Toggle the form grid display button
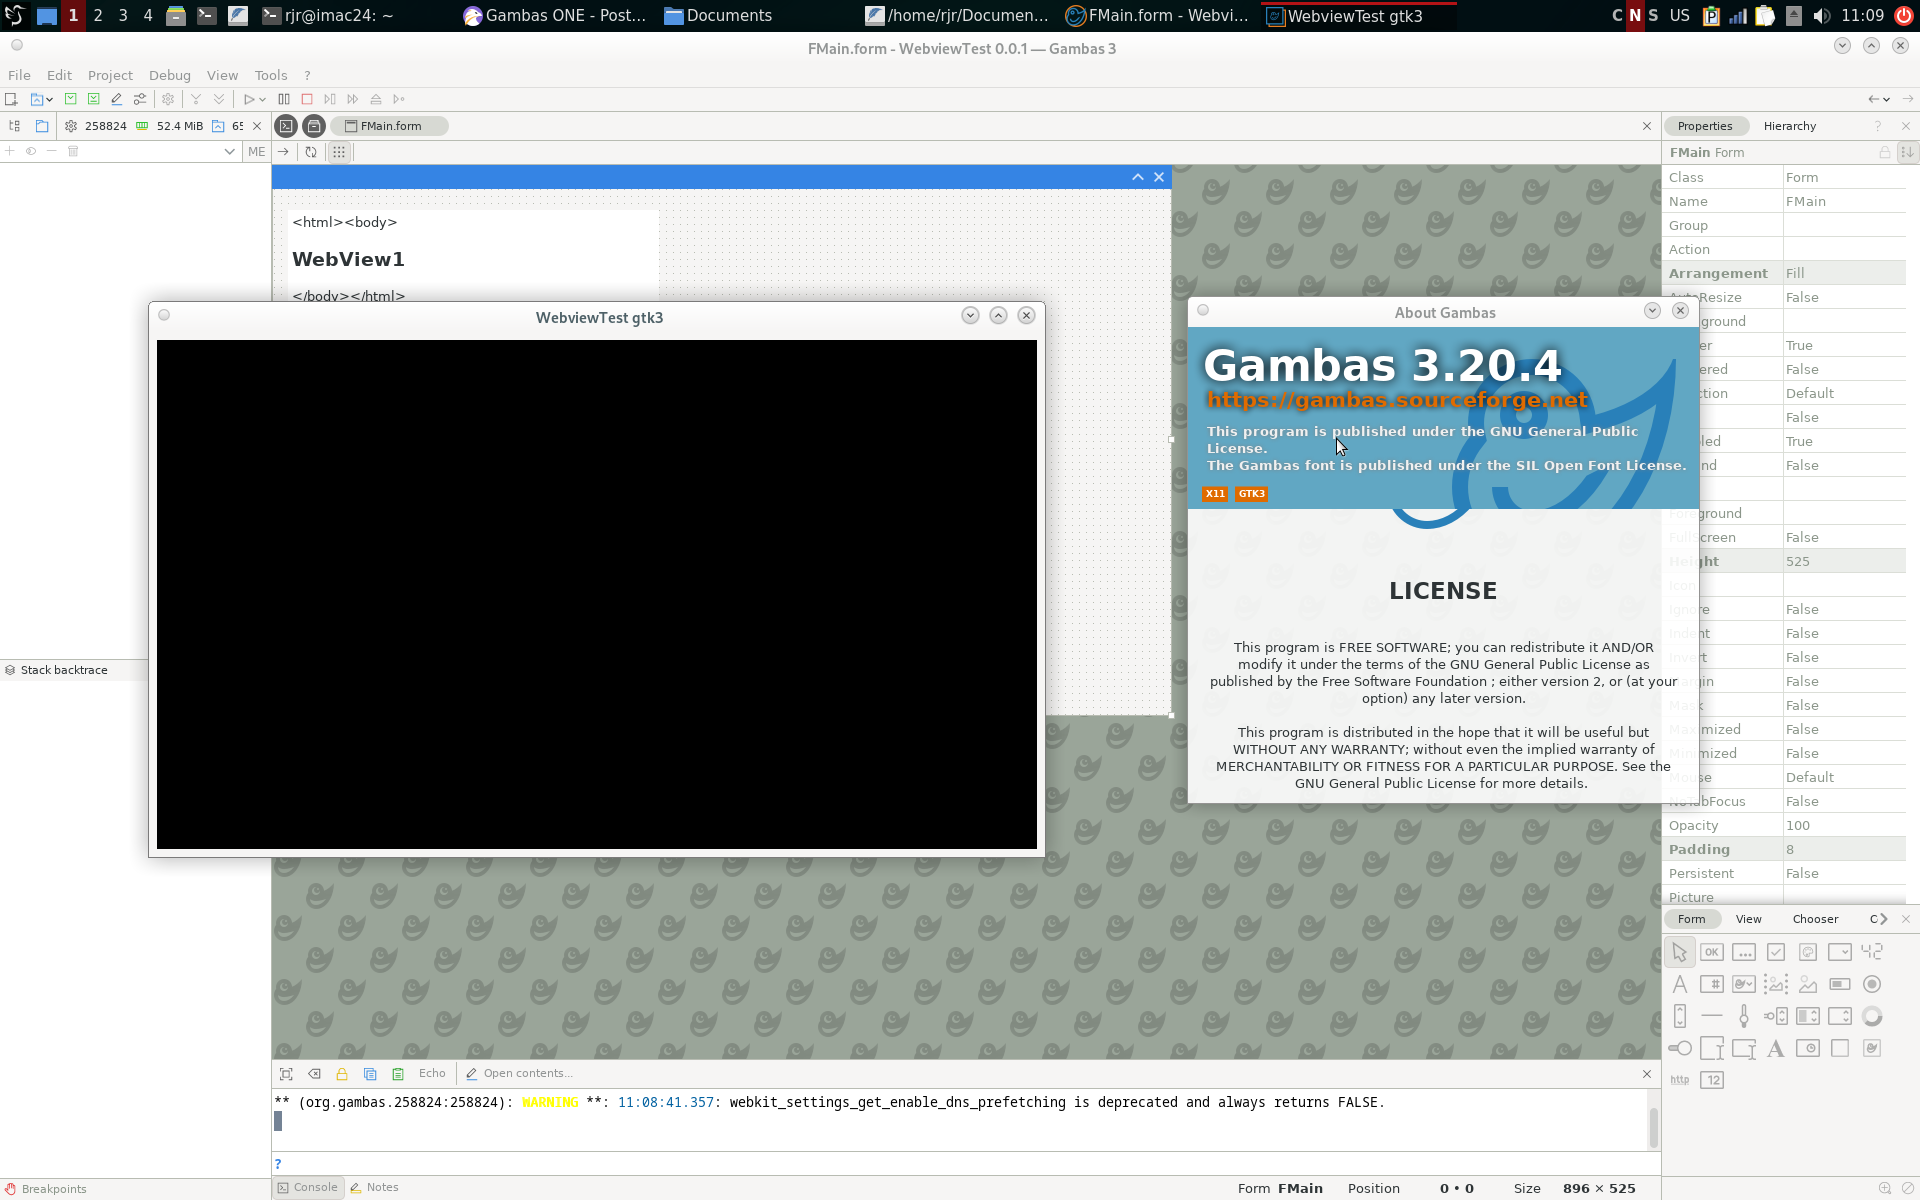1920x1200 pixels. click(339, 152)
